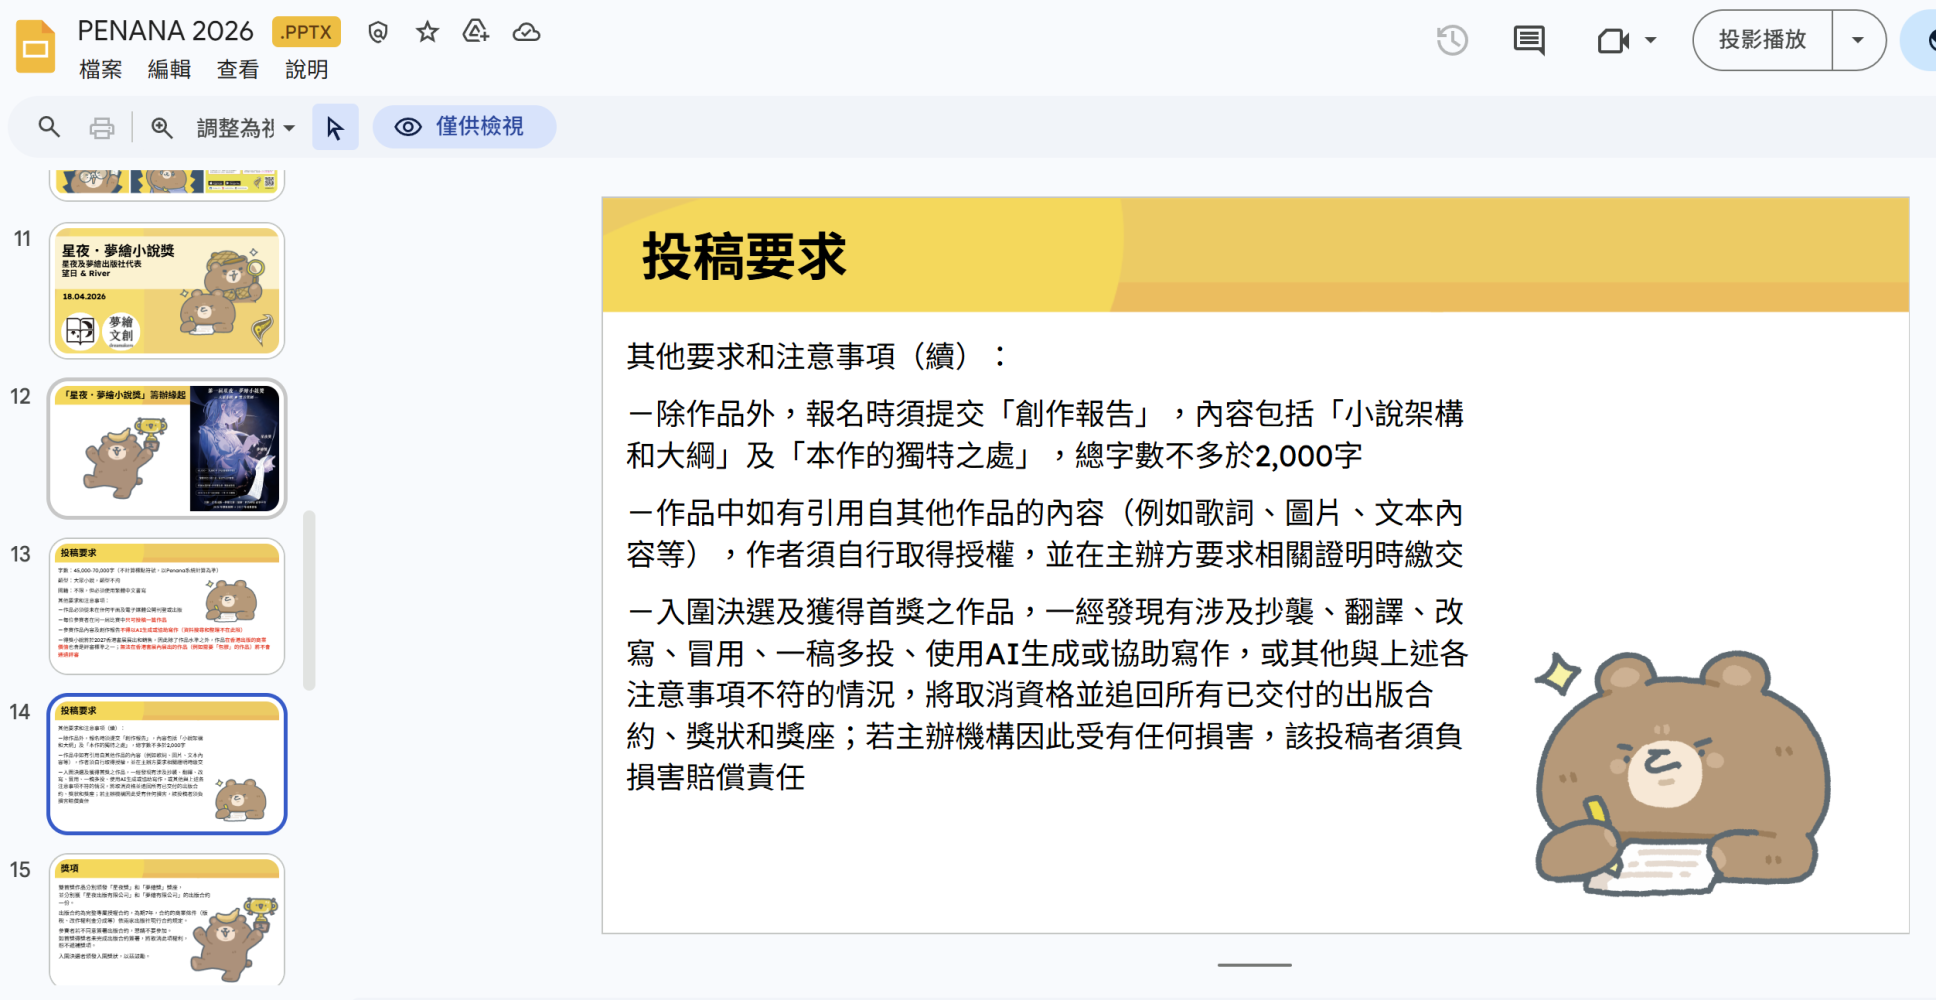This screenshot has width=1936, height=1000.
Task: Click the .PPTX format badge
Action: [306, 32]
